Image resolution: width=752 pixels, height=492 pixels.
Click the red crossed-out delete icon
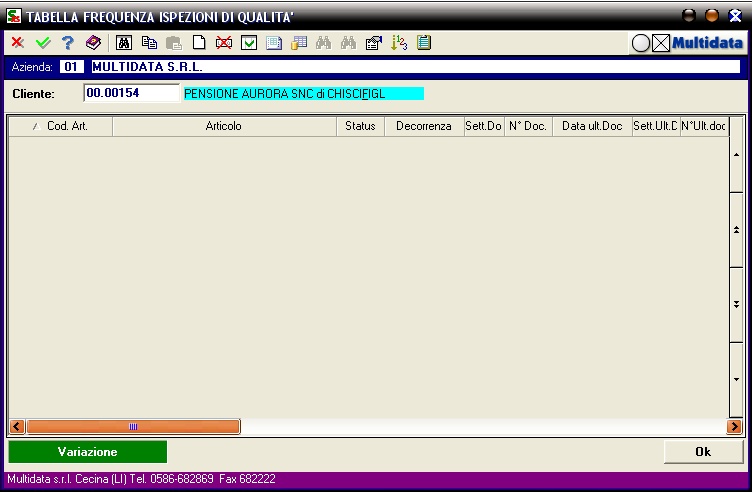click(x=223, y=43)
